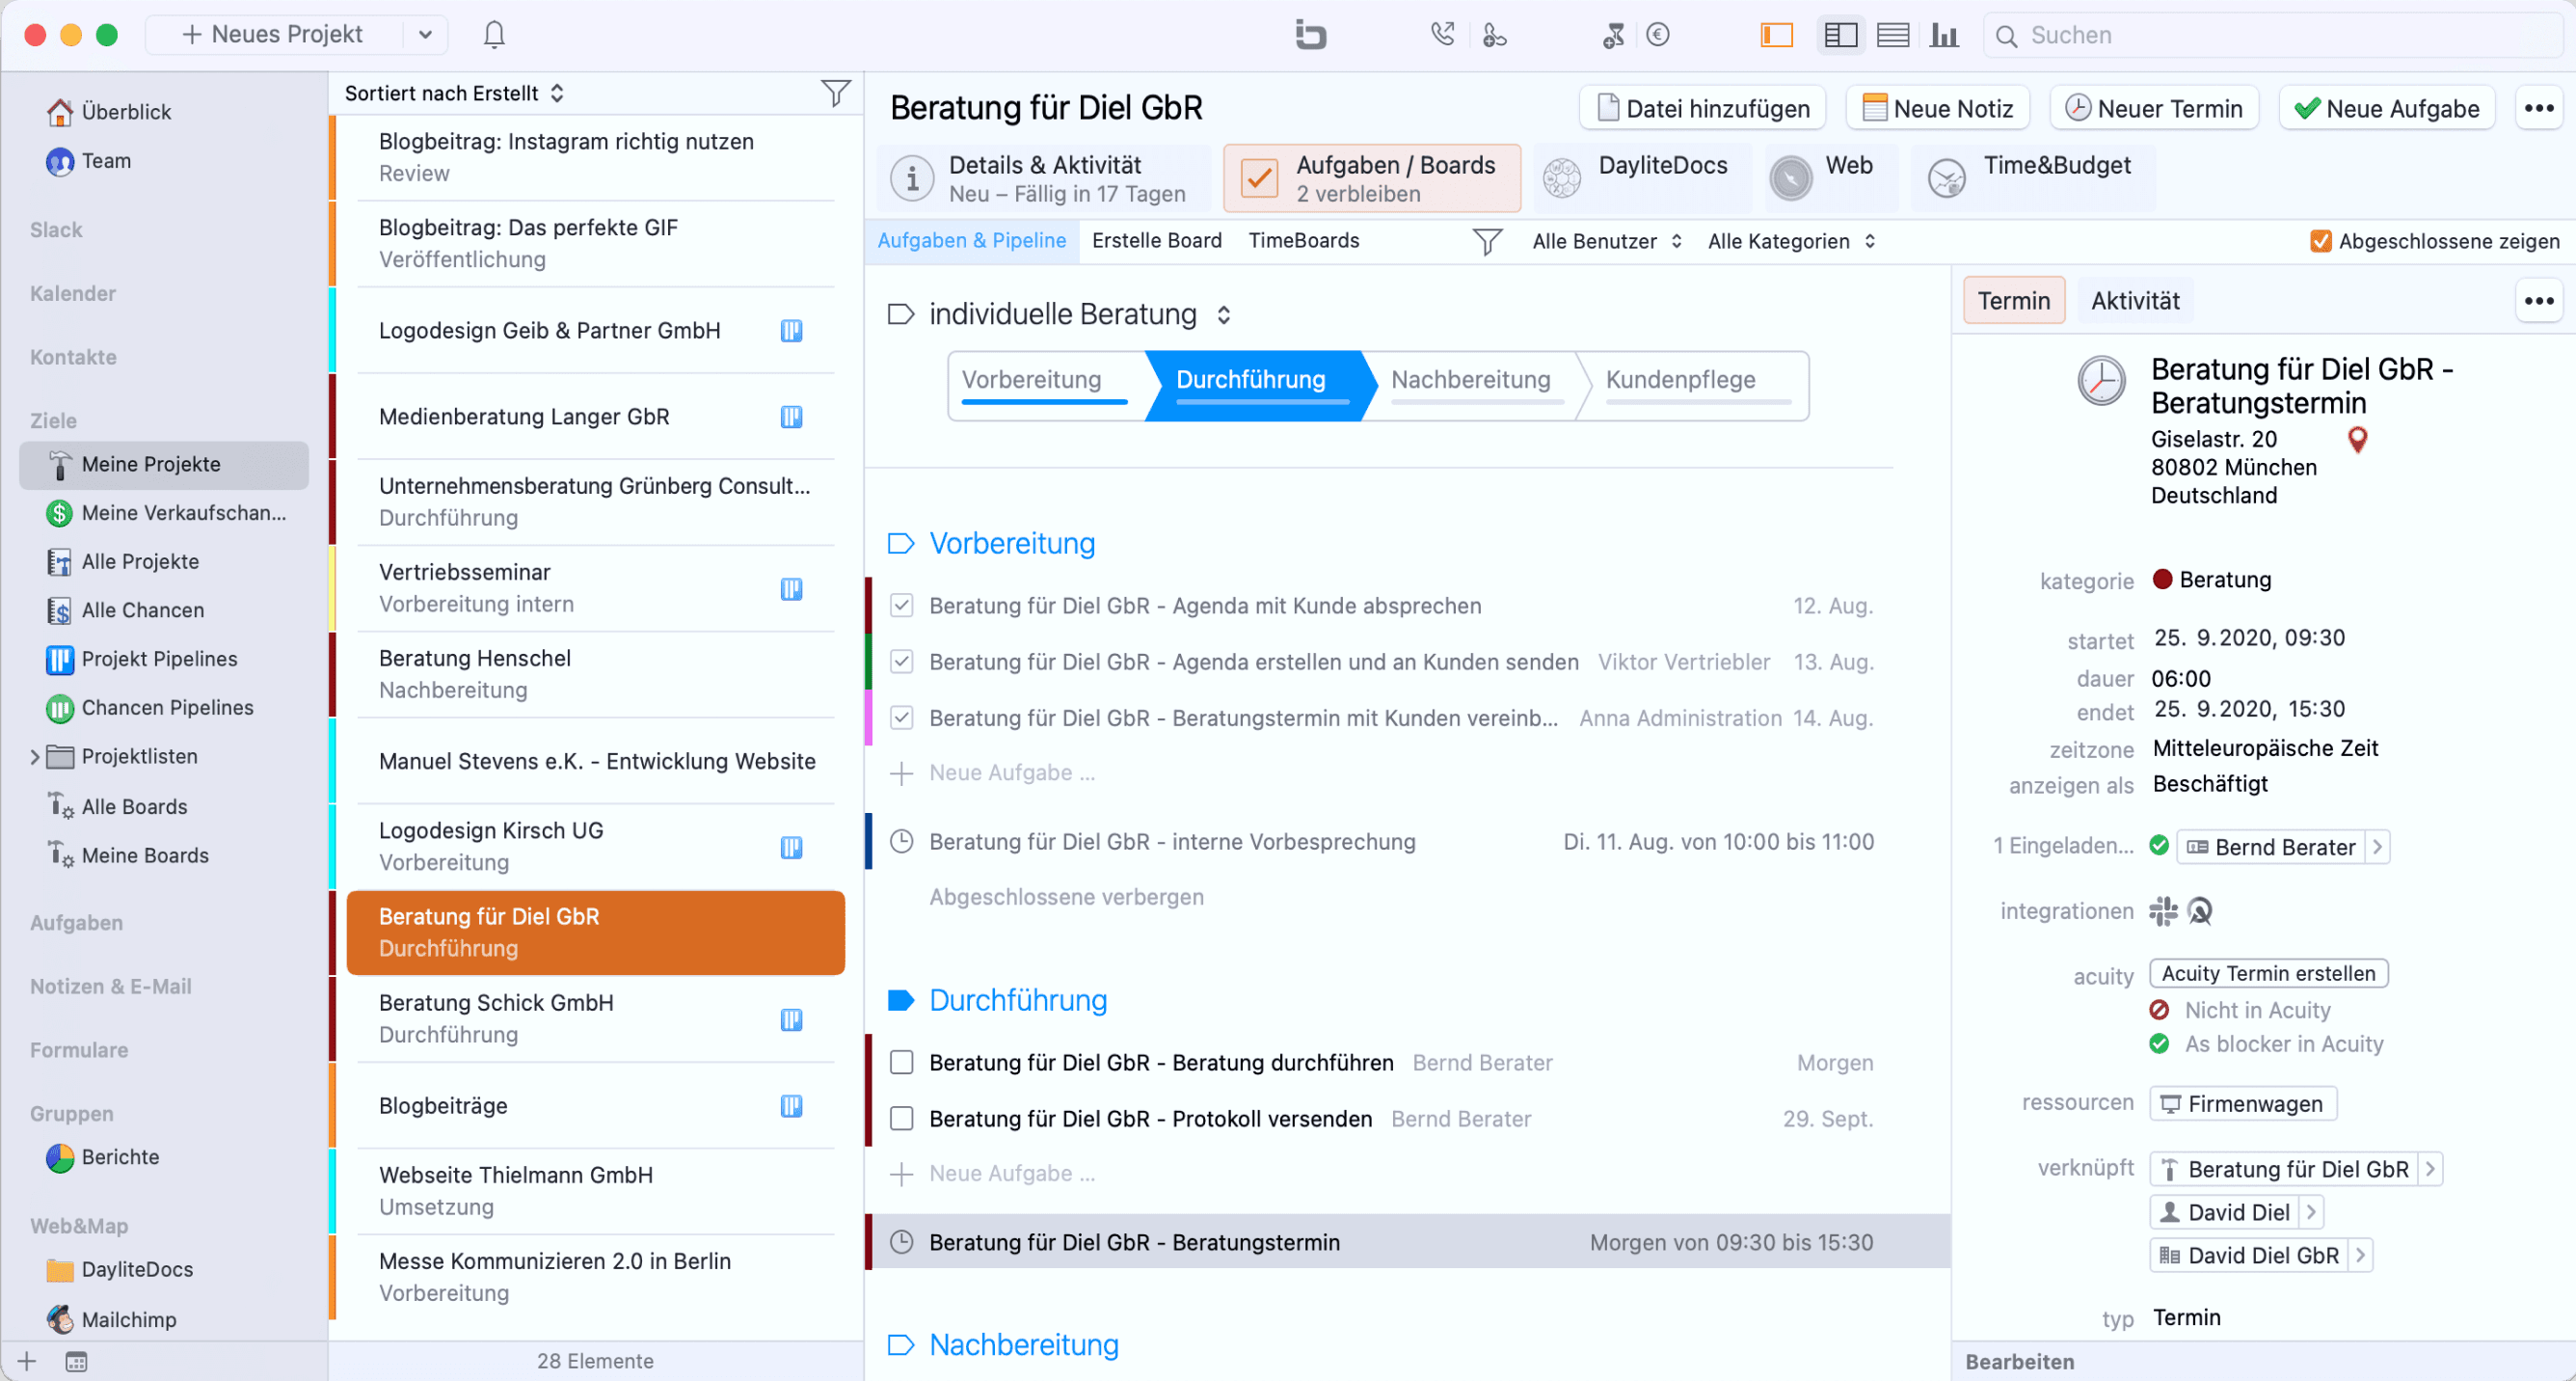
Task: Expand the Projektlisten folder
Action: (x=35, y=757)
